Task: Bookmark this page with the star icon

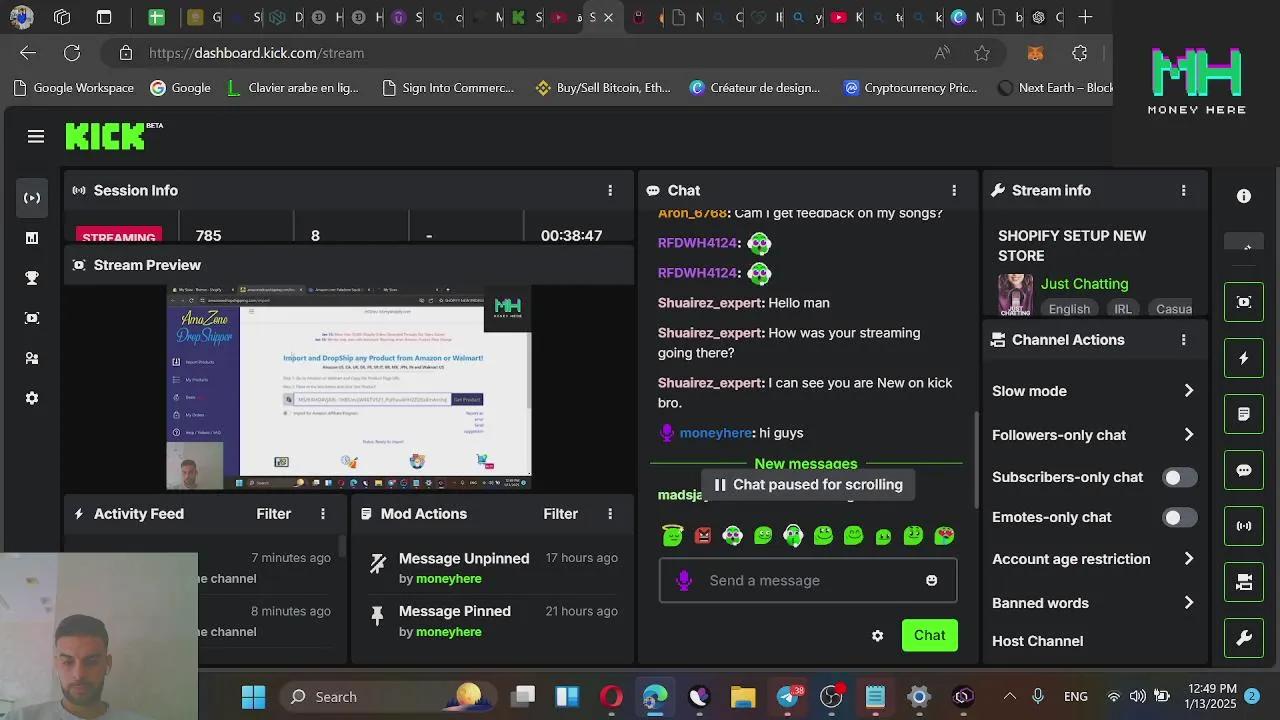Action: tap(982, 53)
